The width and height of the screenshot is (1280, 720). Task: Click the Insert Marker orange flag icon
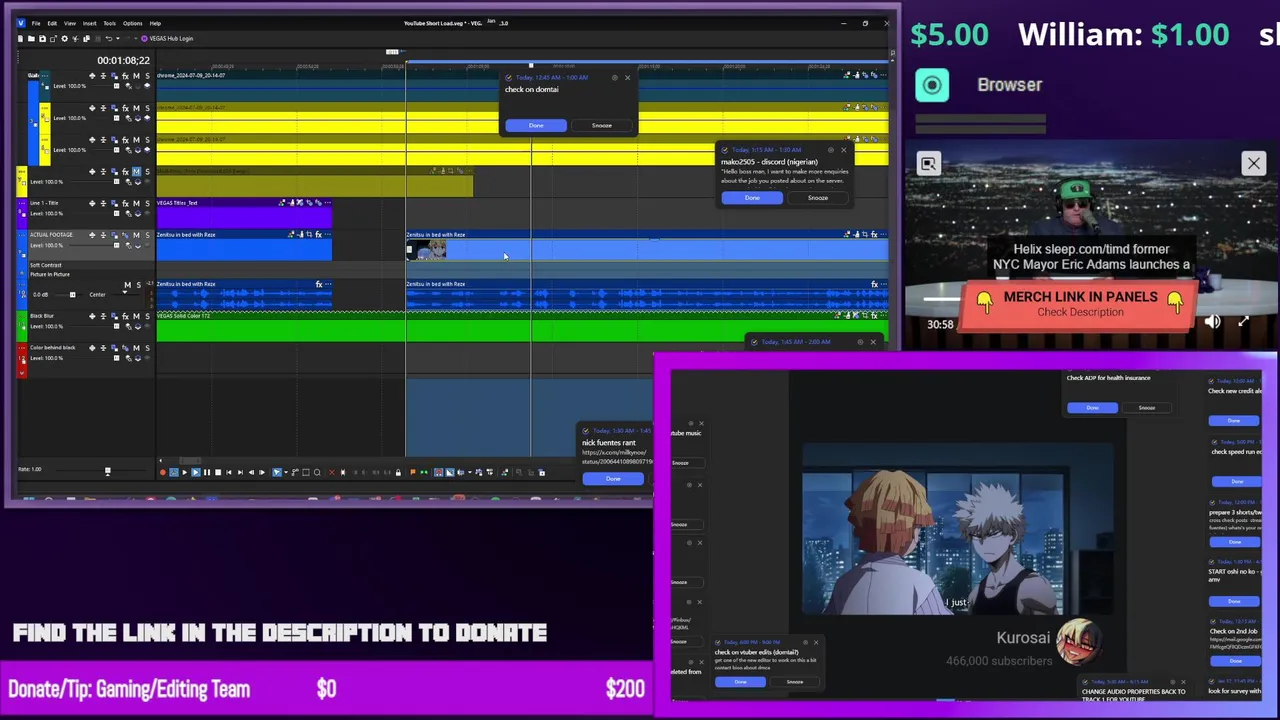pos(412,472)
